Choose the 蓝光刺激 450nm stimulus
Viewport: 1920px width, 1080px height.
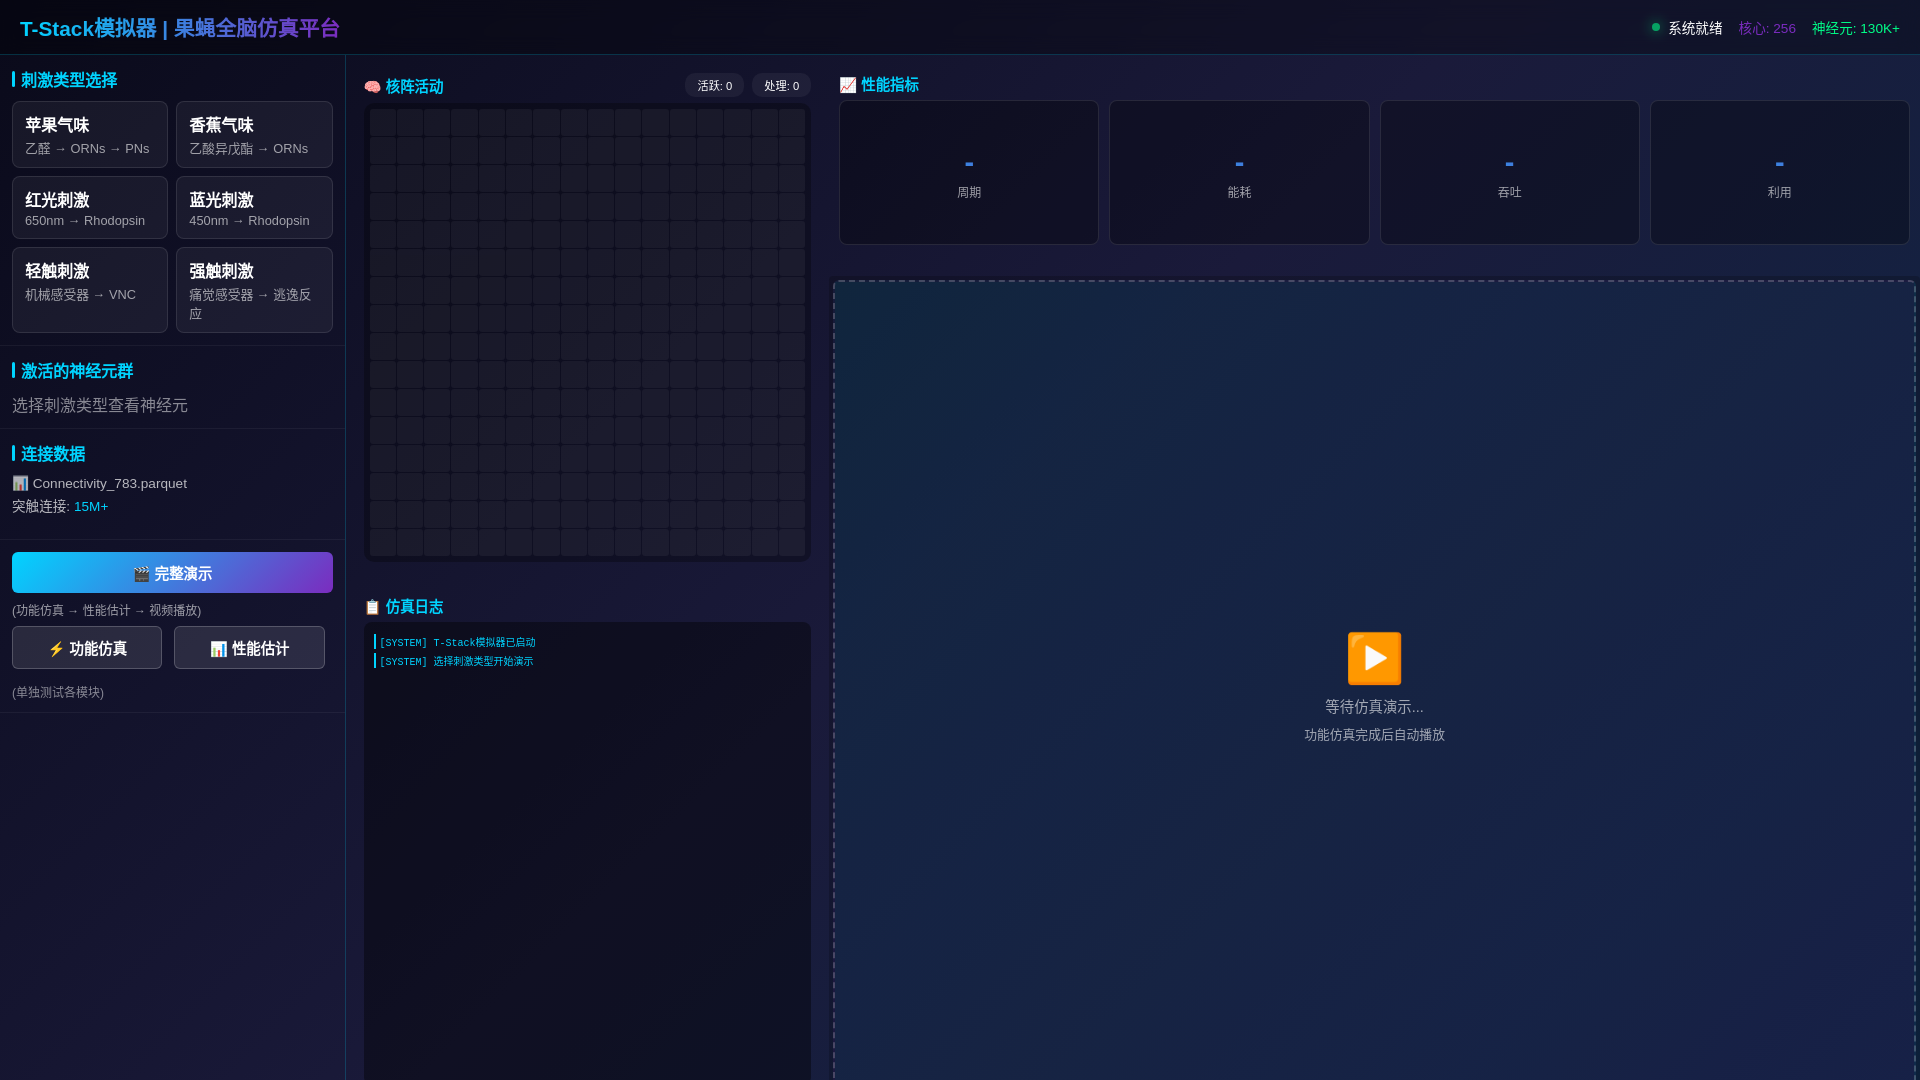[254, 208]
